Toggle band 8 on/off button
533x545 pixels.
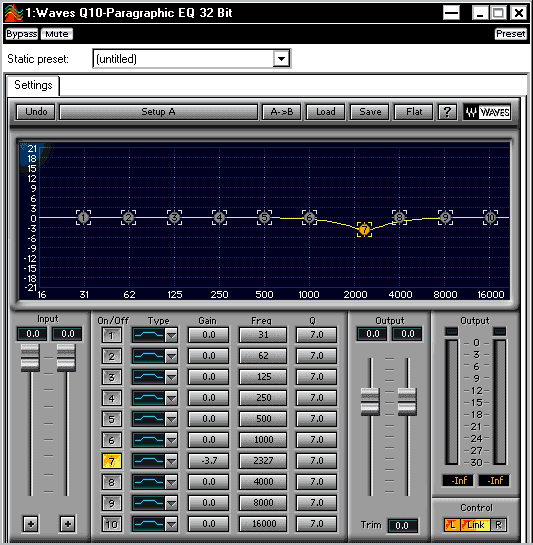[x=112, y=482]
